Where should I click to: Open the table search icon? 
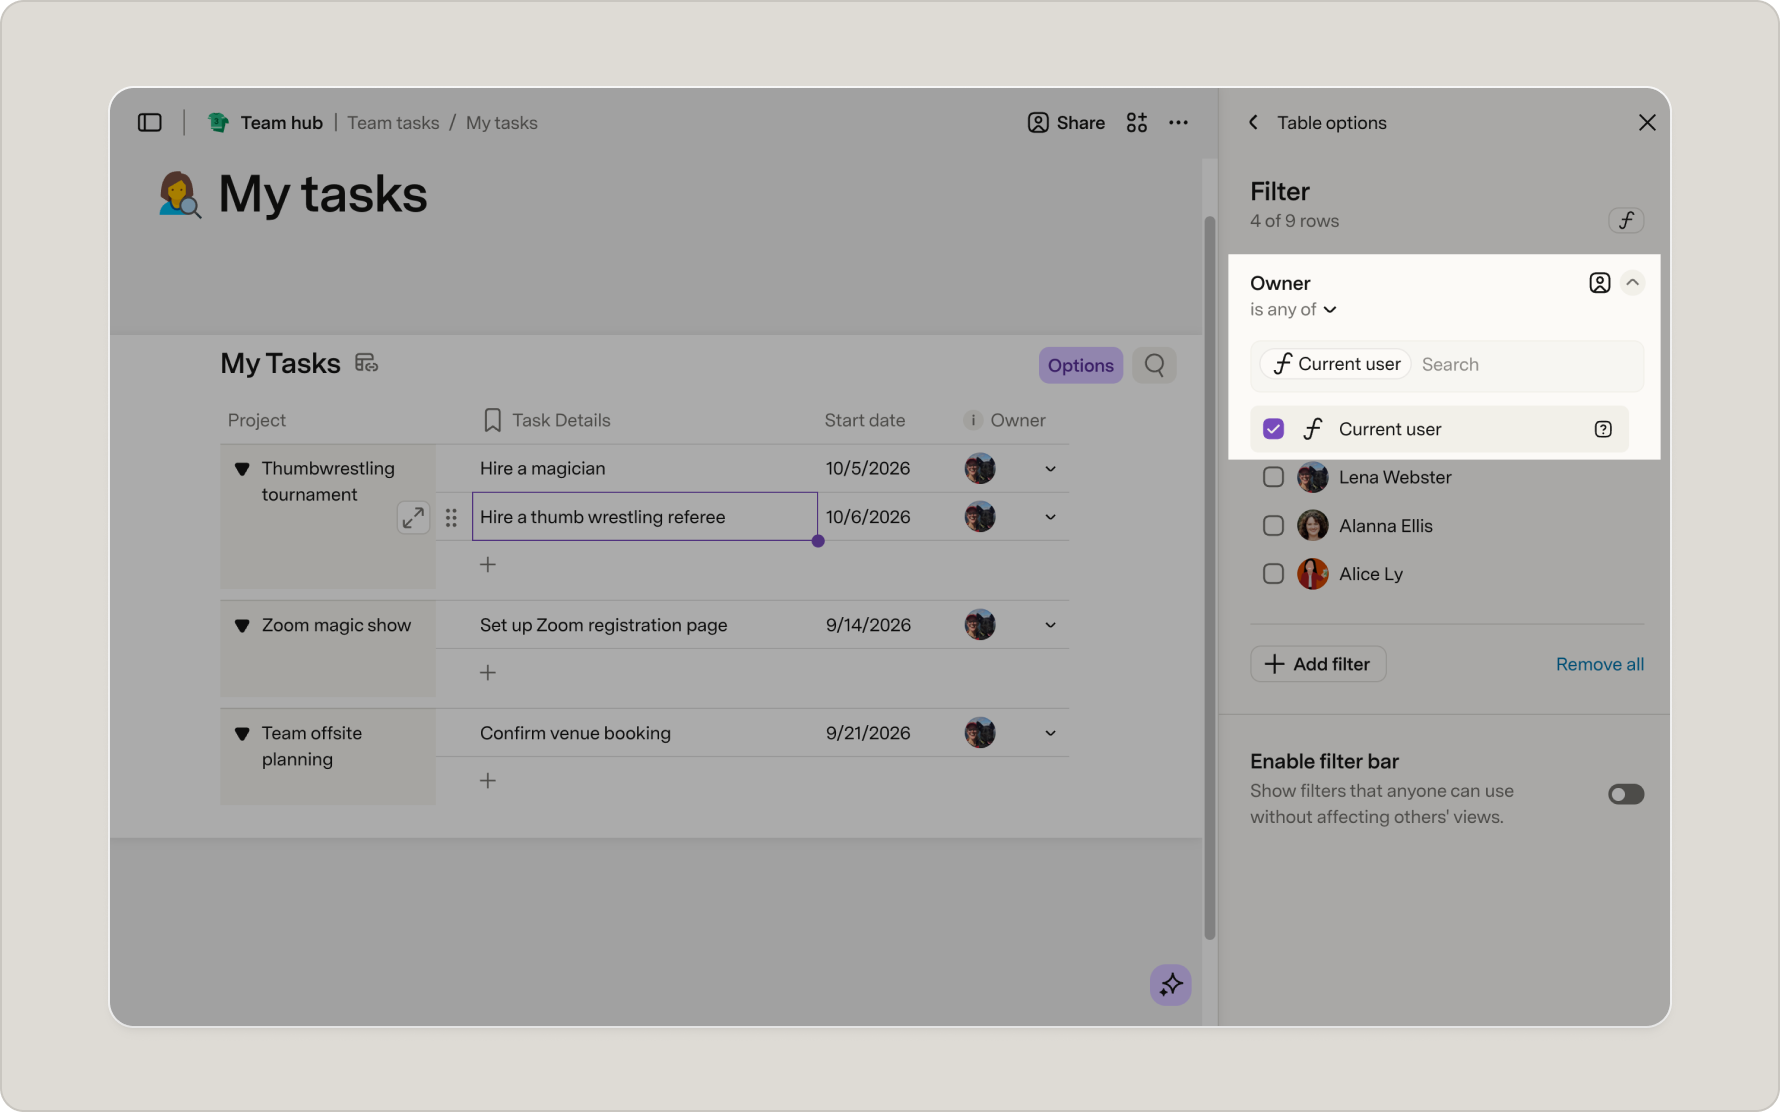pos(1154,365)
